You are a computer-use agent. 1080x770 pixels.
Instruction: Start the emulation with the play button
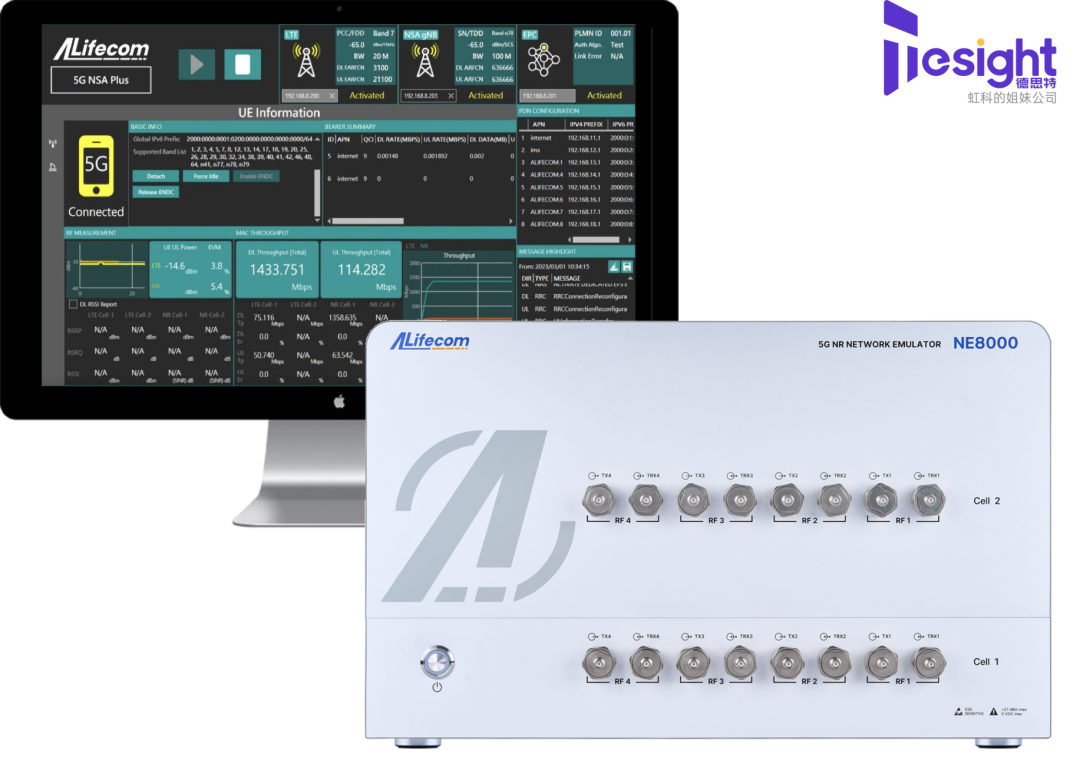(x=197, y=65)
